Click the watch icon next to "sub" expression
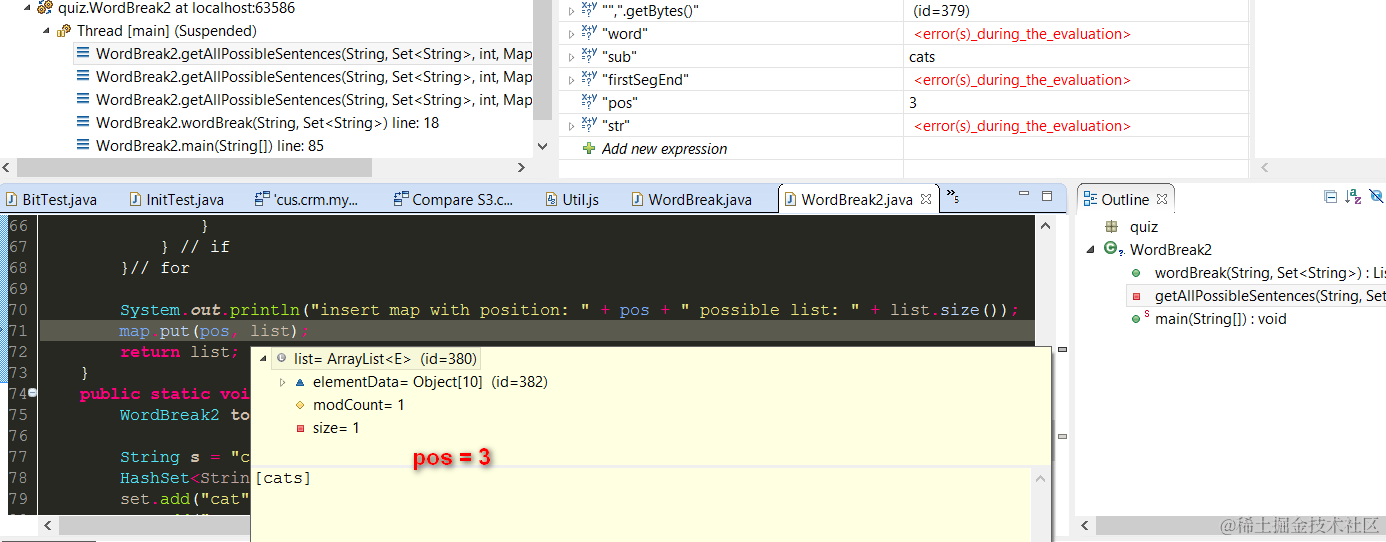 pyautogui.click(x=588, y=57)
